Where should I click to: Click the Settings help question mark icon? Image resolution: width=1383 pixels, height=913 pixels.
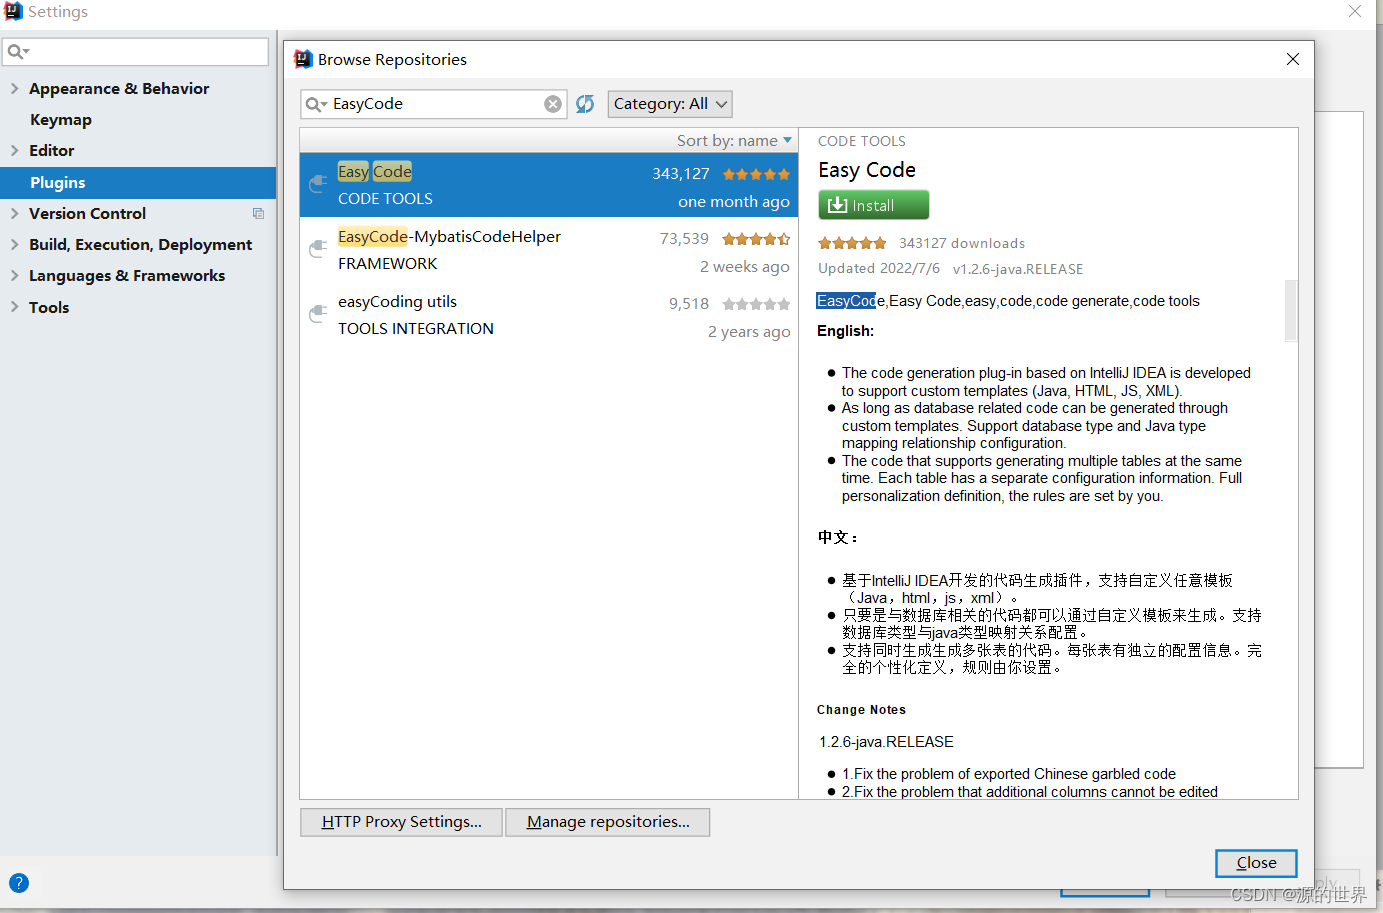[19, 883]
